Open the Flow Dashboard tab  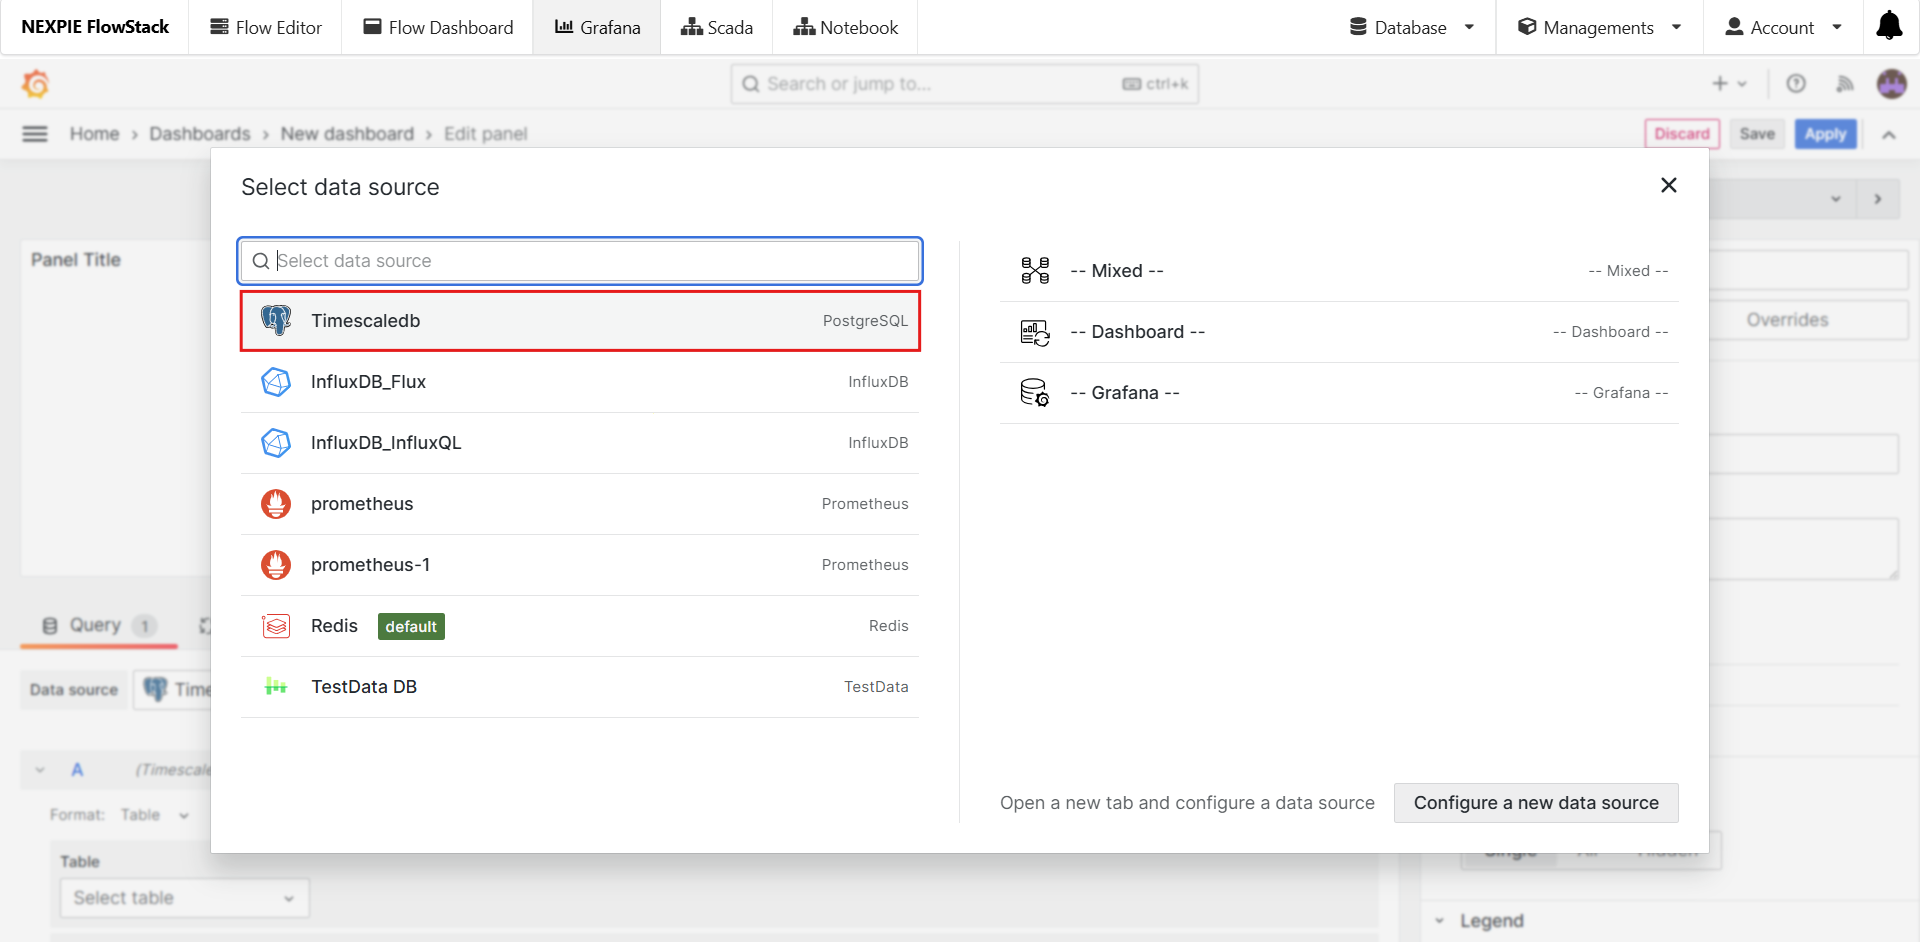438,27
